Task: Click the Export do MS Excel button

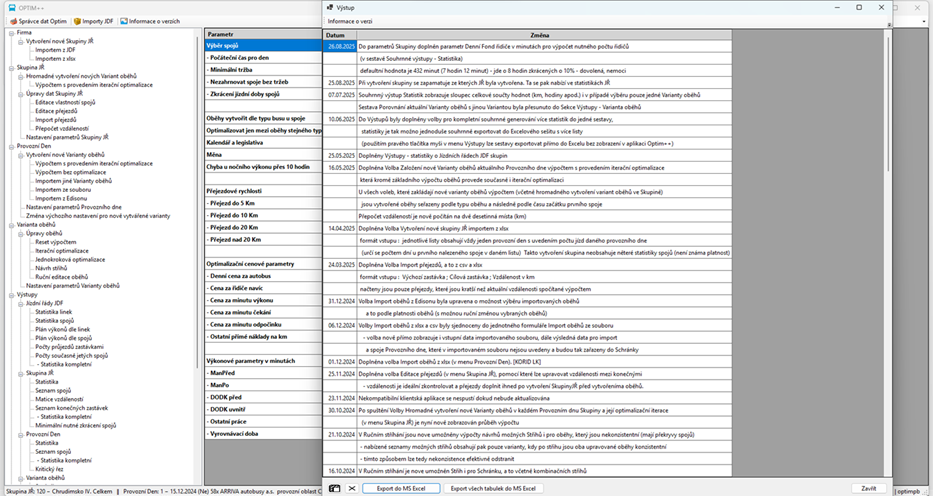Action: 400,488
